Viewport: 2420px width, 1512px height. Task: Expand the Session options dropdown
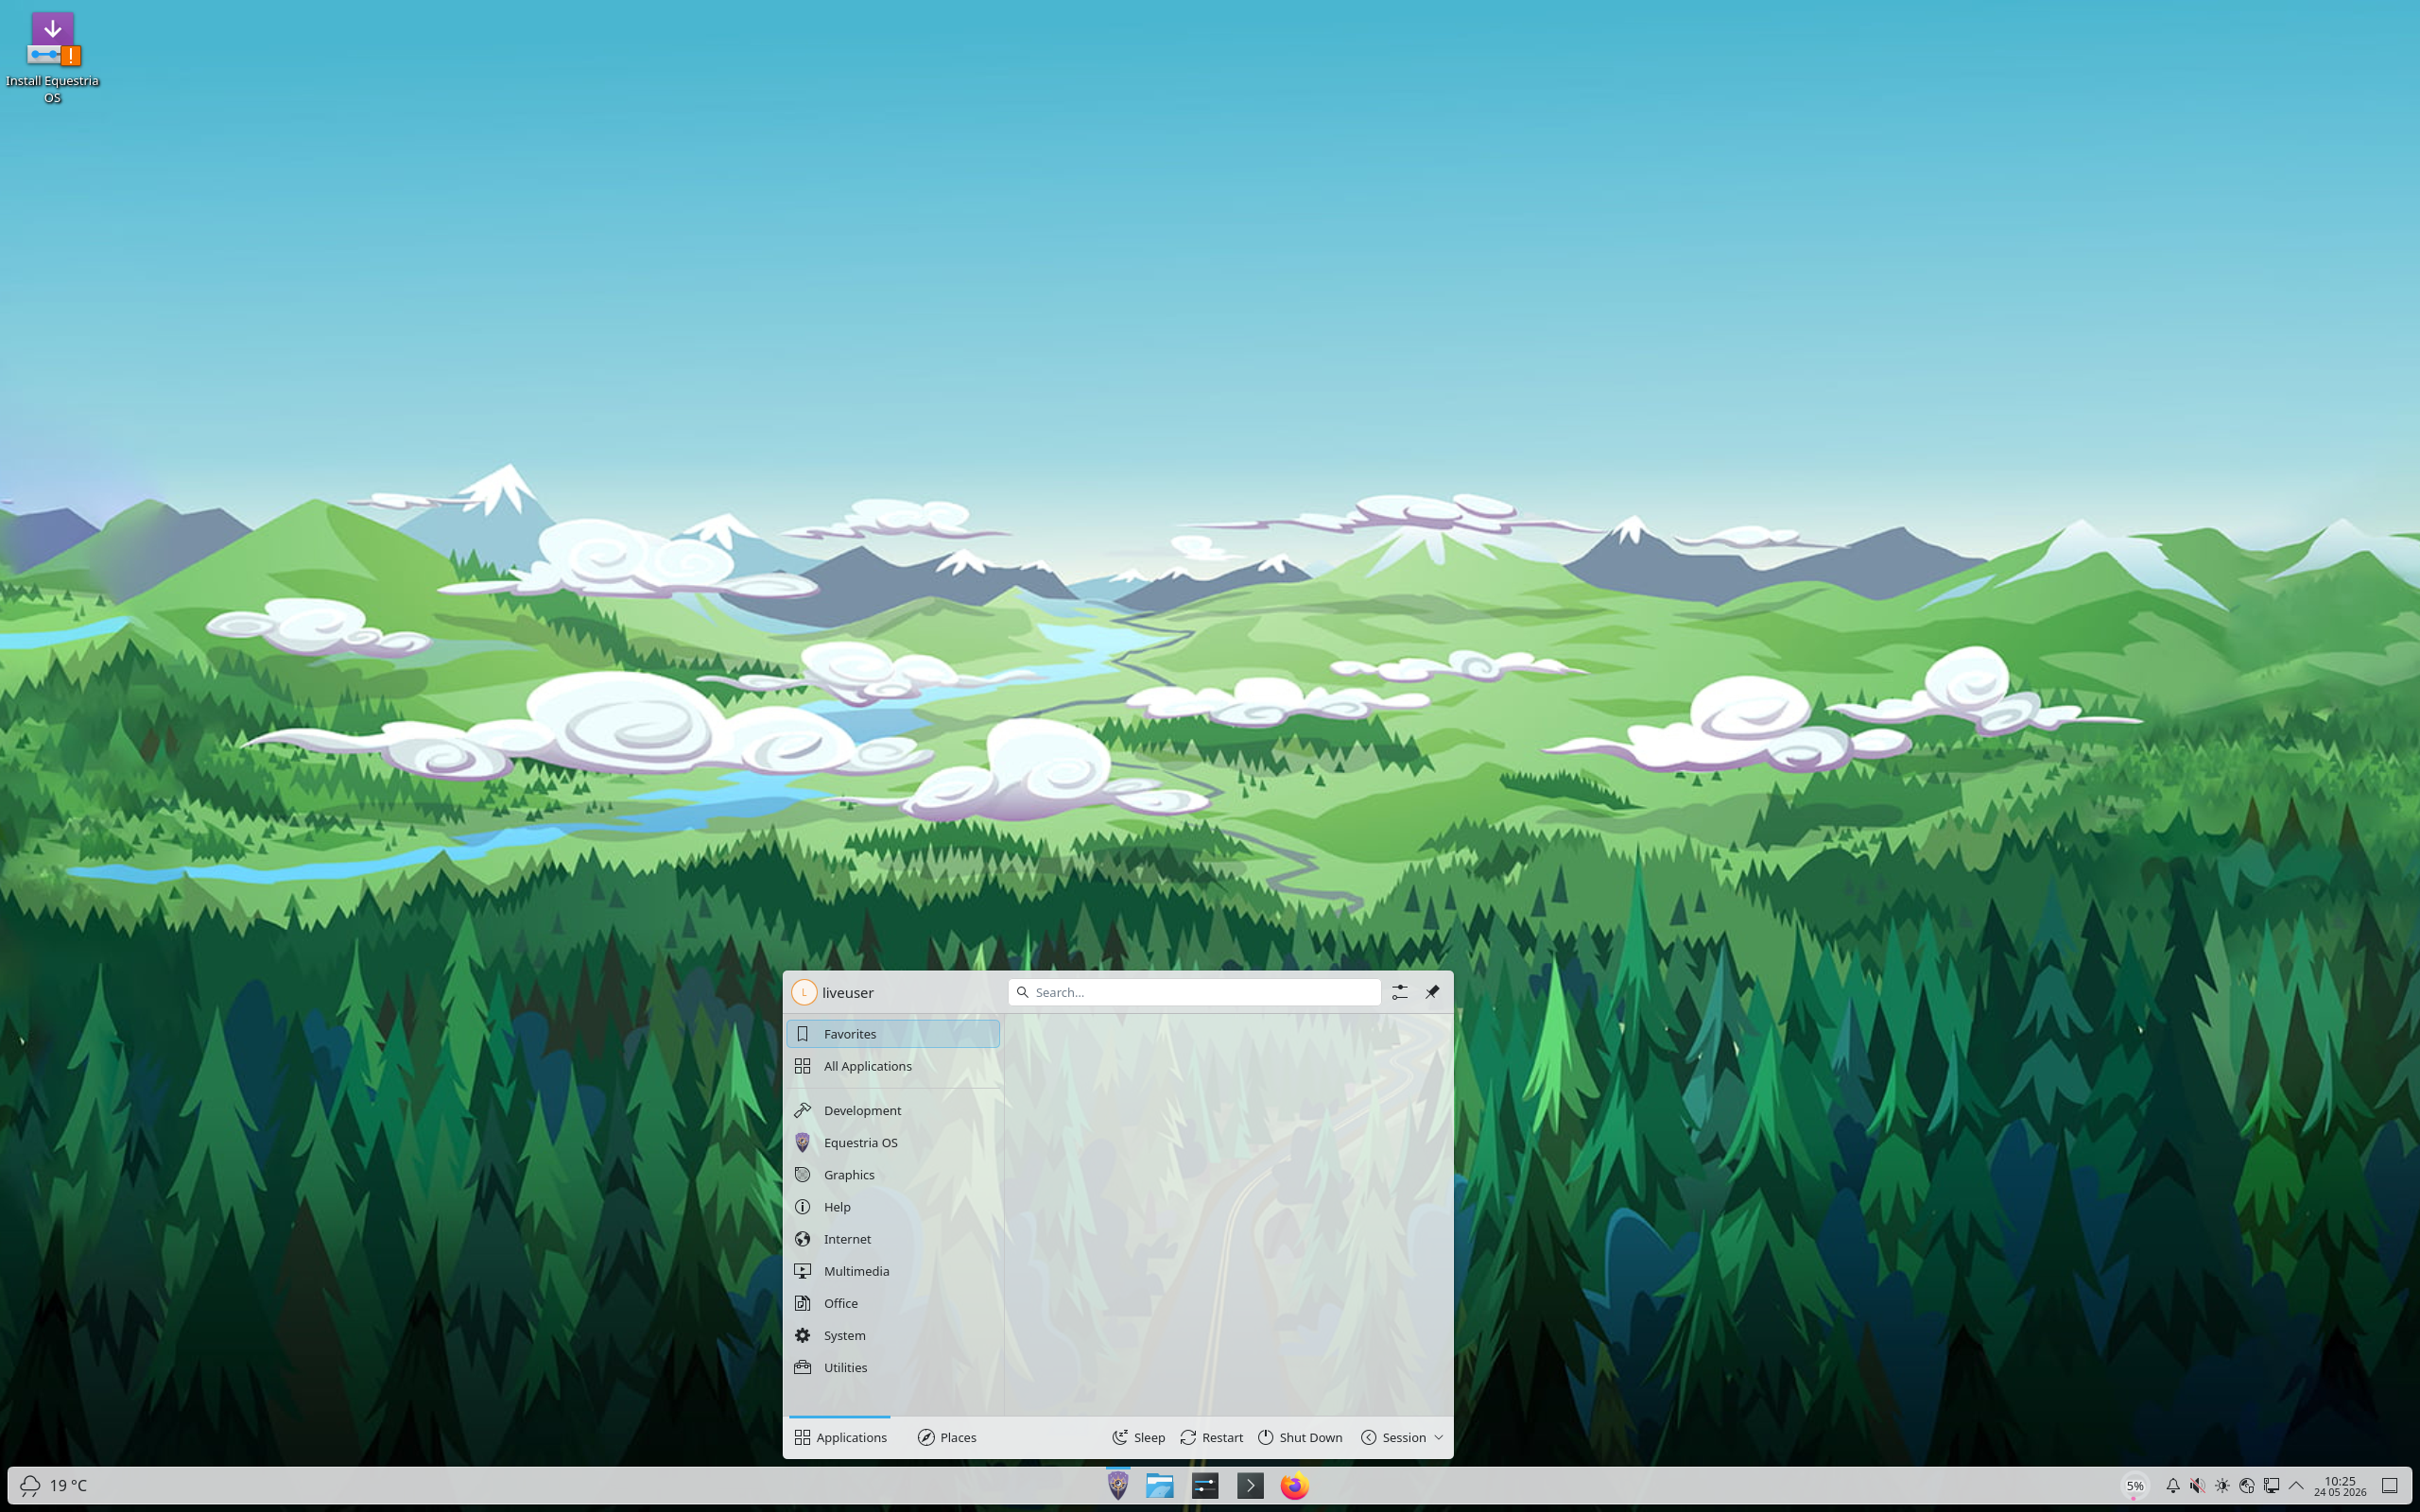click(x=1402, y=1437)
